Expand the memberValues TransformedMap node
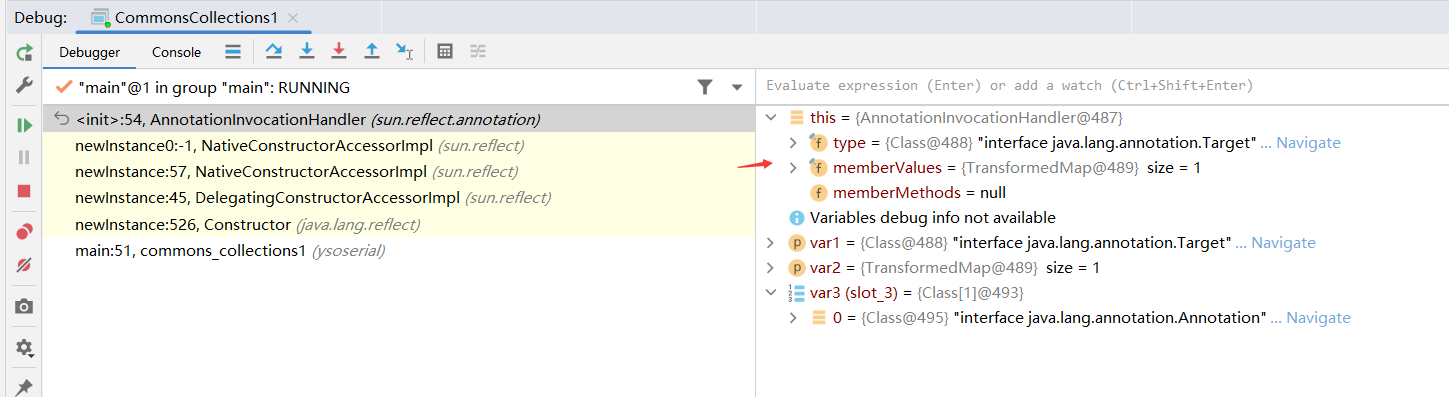 (794, 168)
